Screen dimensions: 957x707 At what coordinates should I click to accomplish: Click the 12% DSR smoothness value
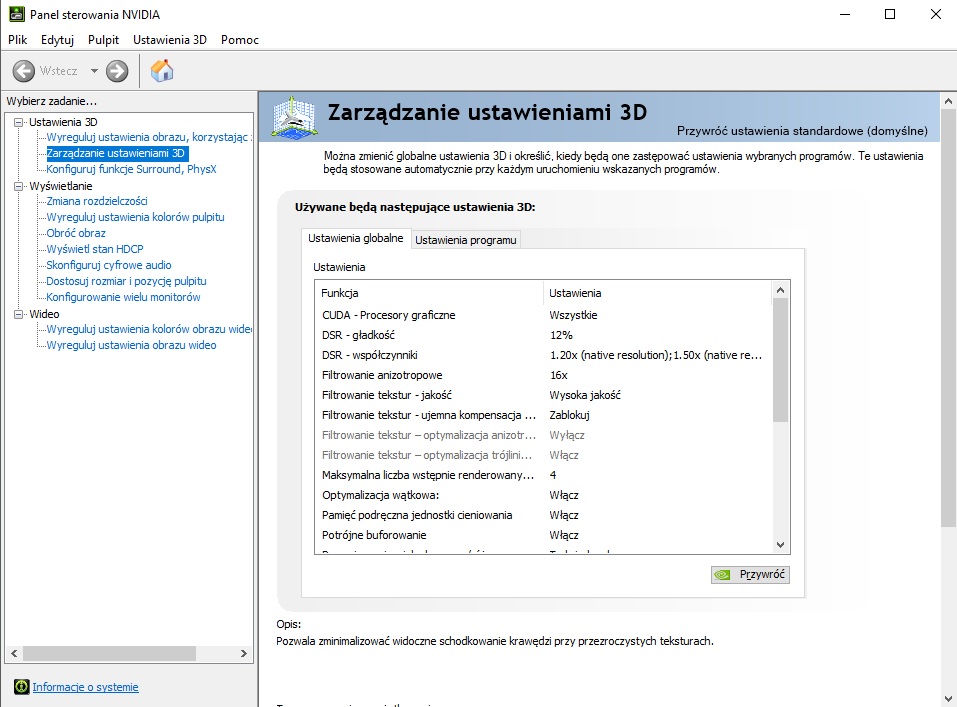point(561,335)
